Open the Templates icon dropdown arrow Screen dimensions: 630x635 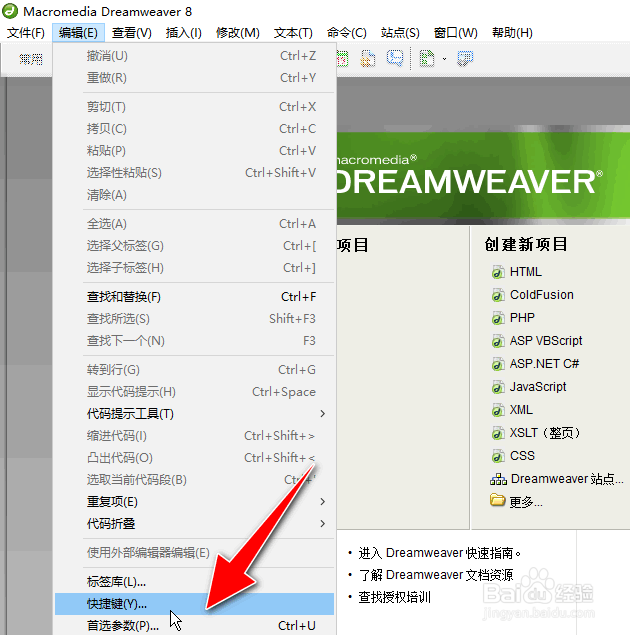pos(444,59)
